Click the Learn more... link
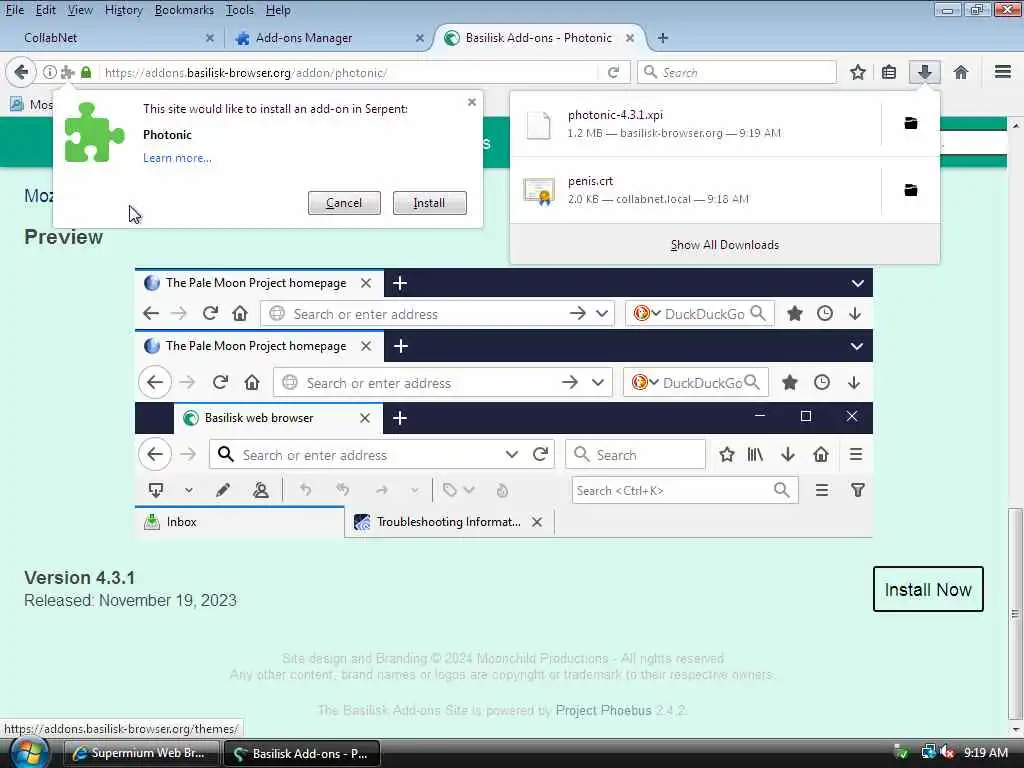1024x768 pixels. (177, 158)
